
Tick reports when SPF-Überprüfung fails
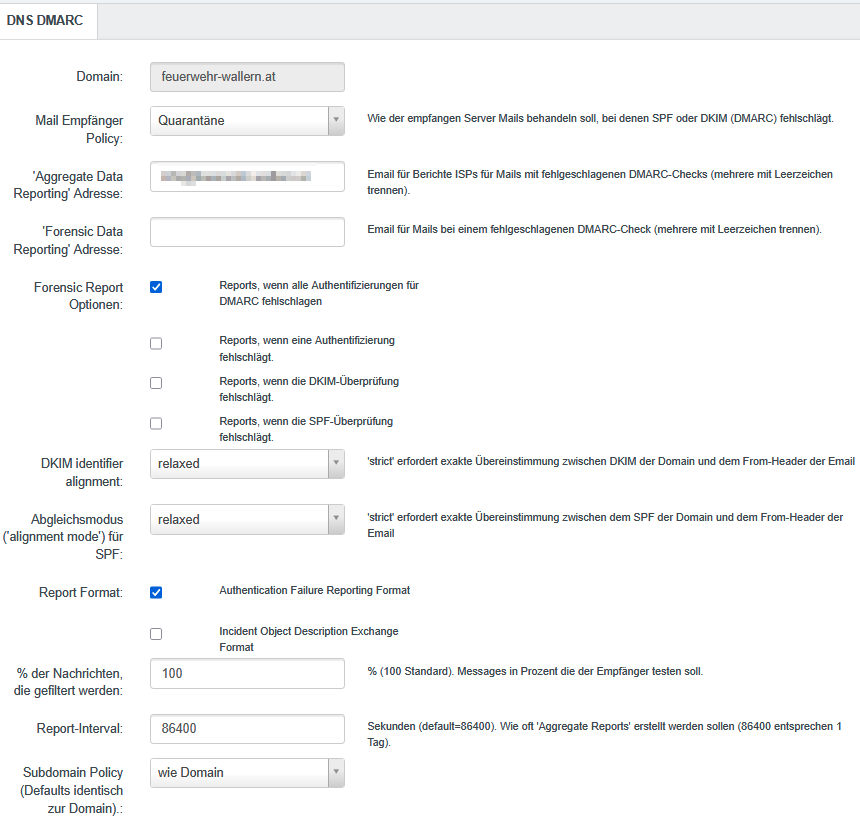tap(156, 424)
